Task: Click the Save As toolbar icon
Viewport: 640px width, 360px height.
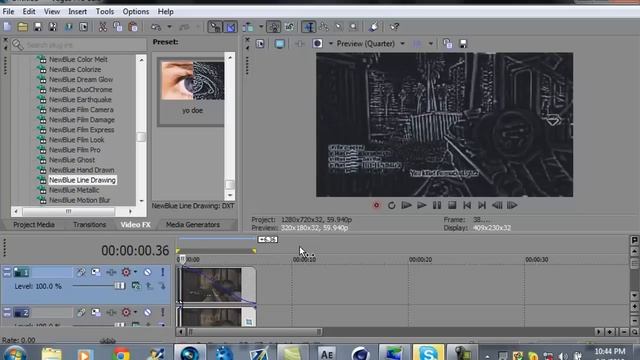Action: pyautogui.click(x=53, y=27)
